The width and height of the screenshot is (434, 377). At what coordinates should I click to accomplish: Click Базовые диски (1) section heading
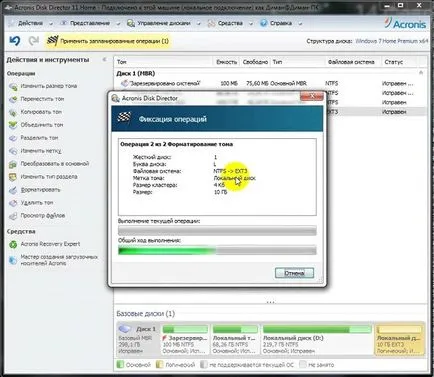tap(145, 314)
